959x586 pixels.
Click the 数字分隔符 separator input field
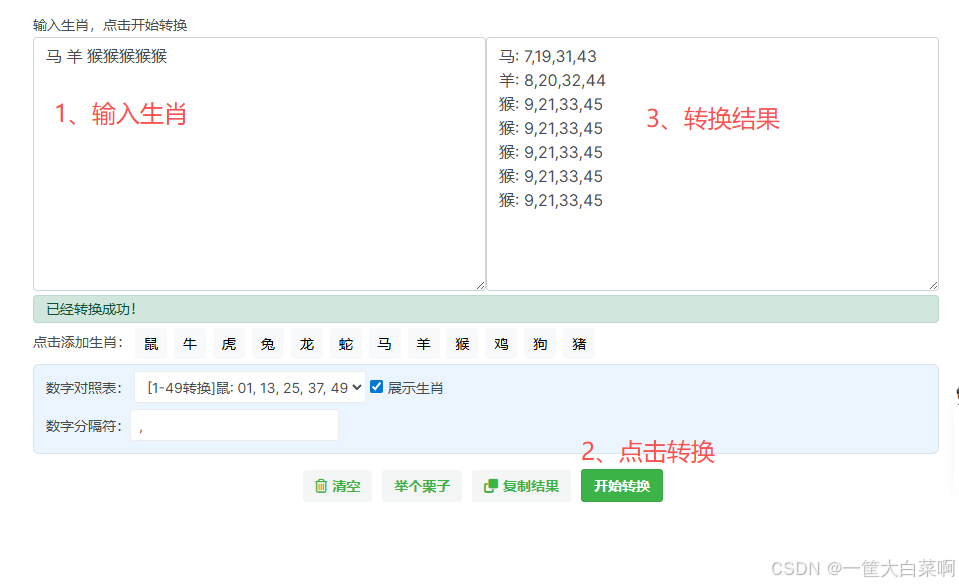pos(235,425)
